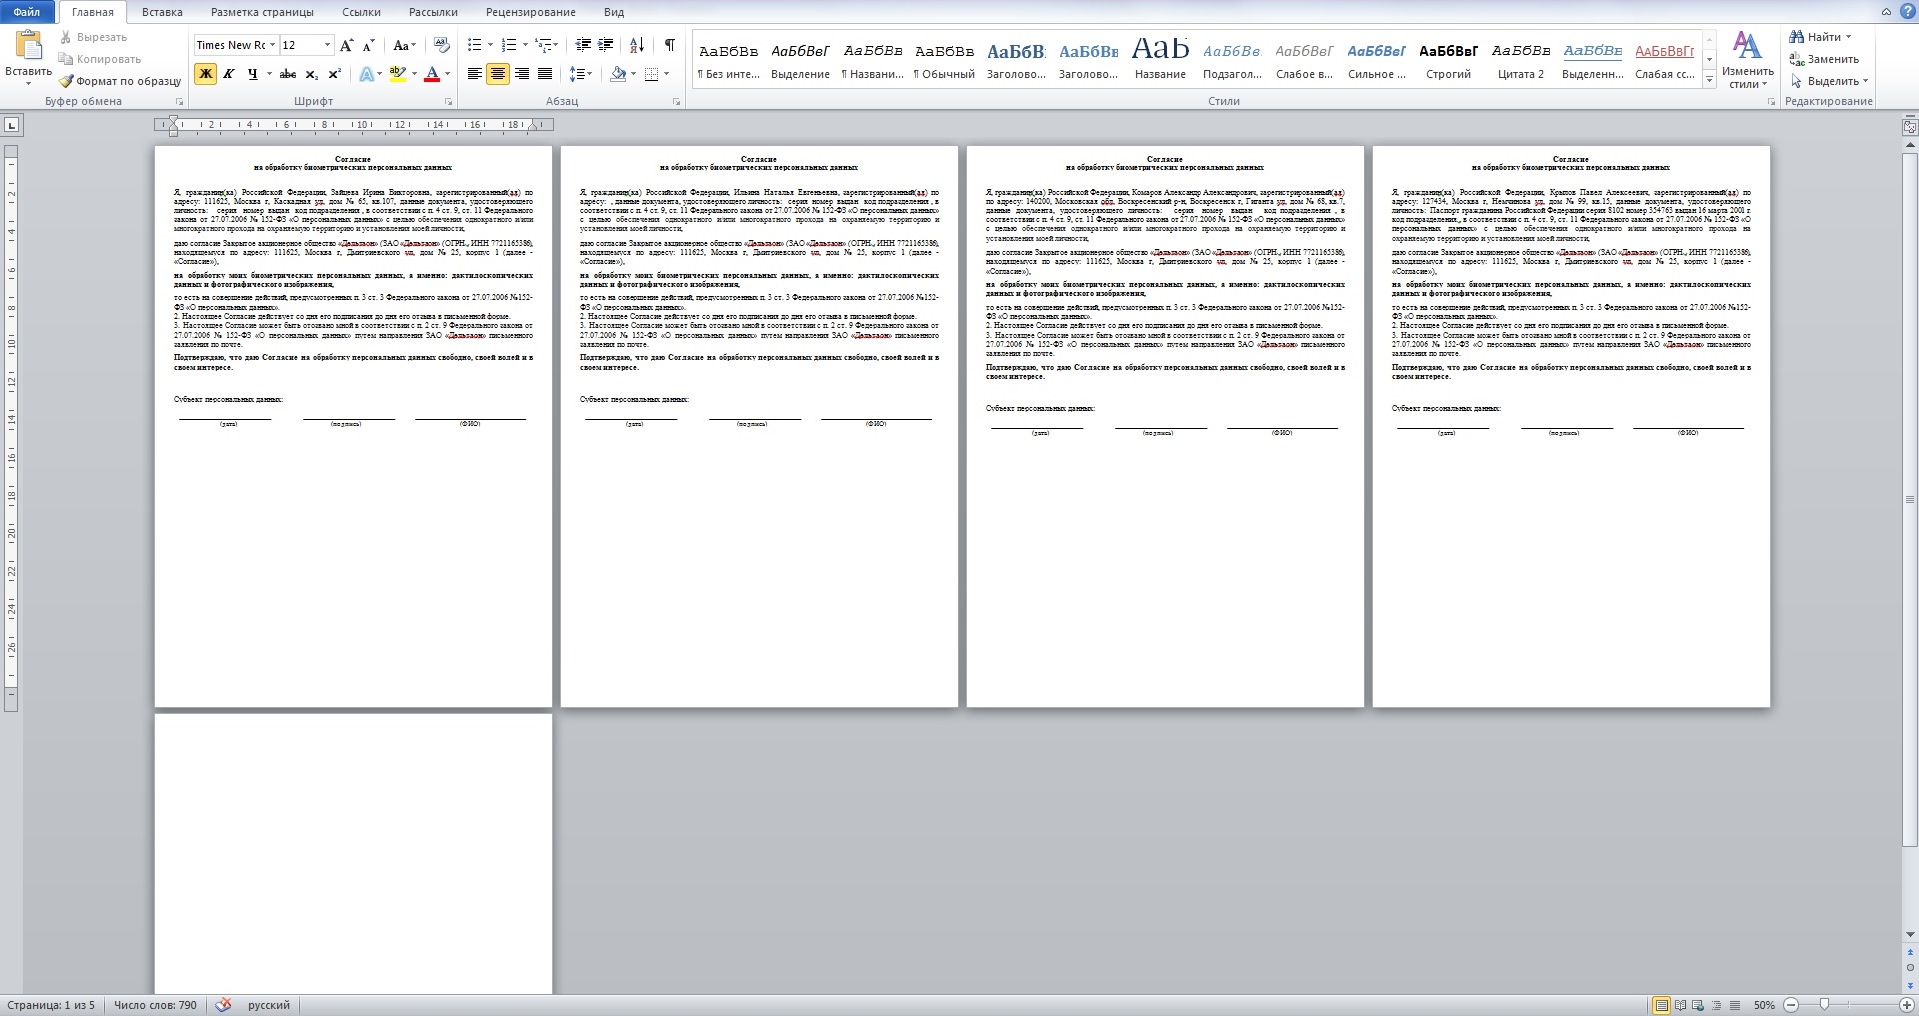This screenshot has width=1919, height=1016.
Task: Toggle subscript formatting
Action: [x=311, y=74]
